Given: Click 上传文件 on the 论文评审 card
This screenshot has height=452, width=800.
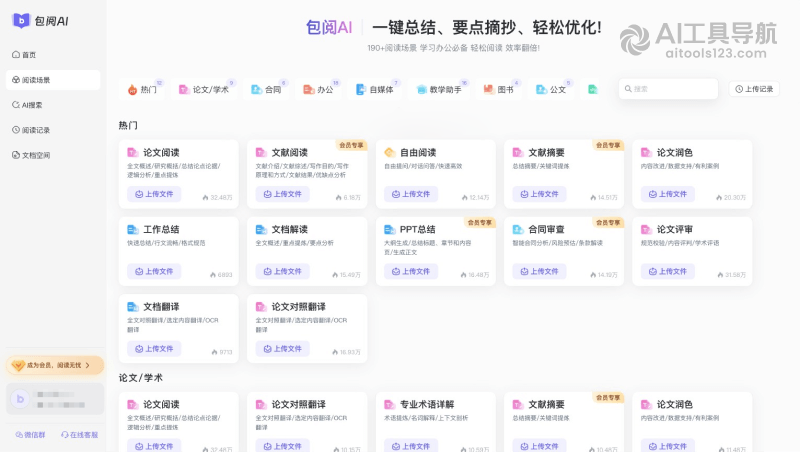Looking at the screenshot, I should (x=668, y=271).
